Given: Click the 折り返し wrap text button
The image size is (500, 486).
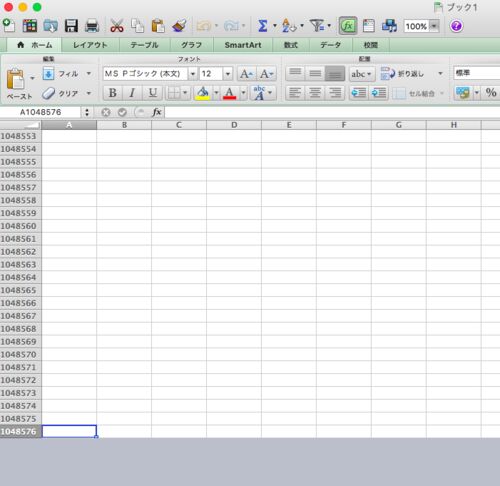Looking at the screenshot, I should [403, 74].
